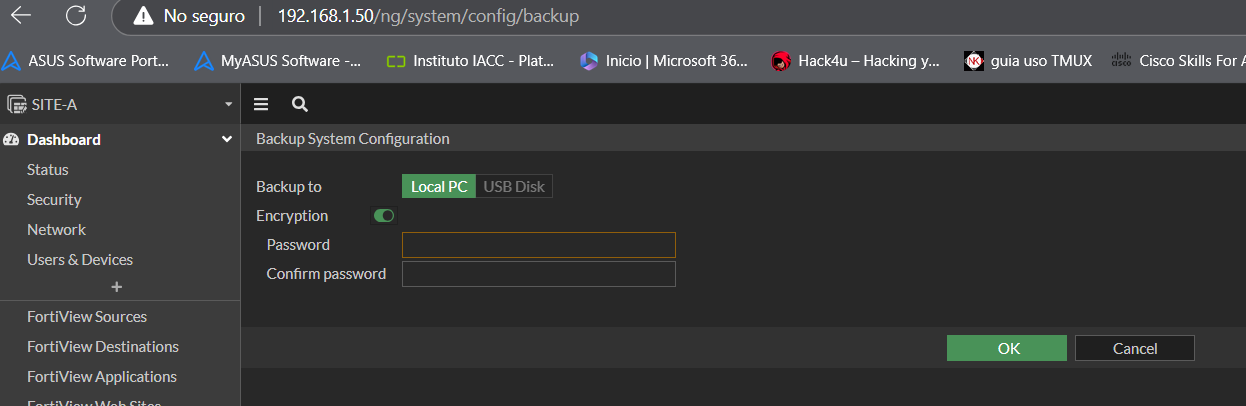Image resolution: width=1246 pixels, height=406 pixels.
Task: Open the FortiGate search magnifier
Action: (299, 104)
